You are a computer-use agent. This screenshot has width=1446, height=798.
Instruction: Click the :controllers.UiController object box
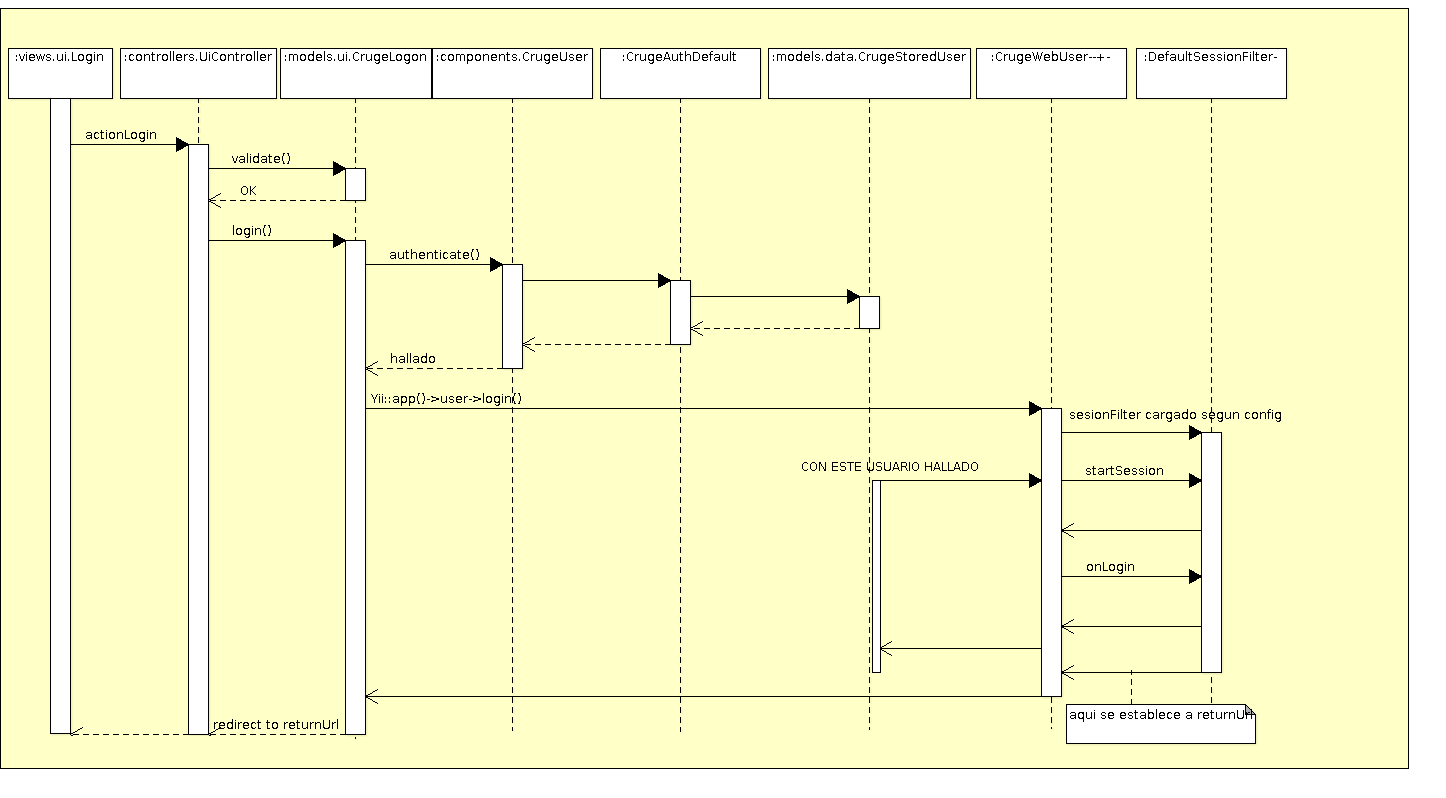(x=198, y=71)
